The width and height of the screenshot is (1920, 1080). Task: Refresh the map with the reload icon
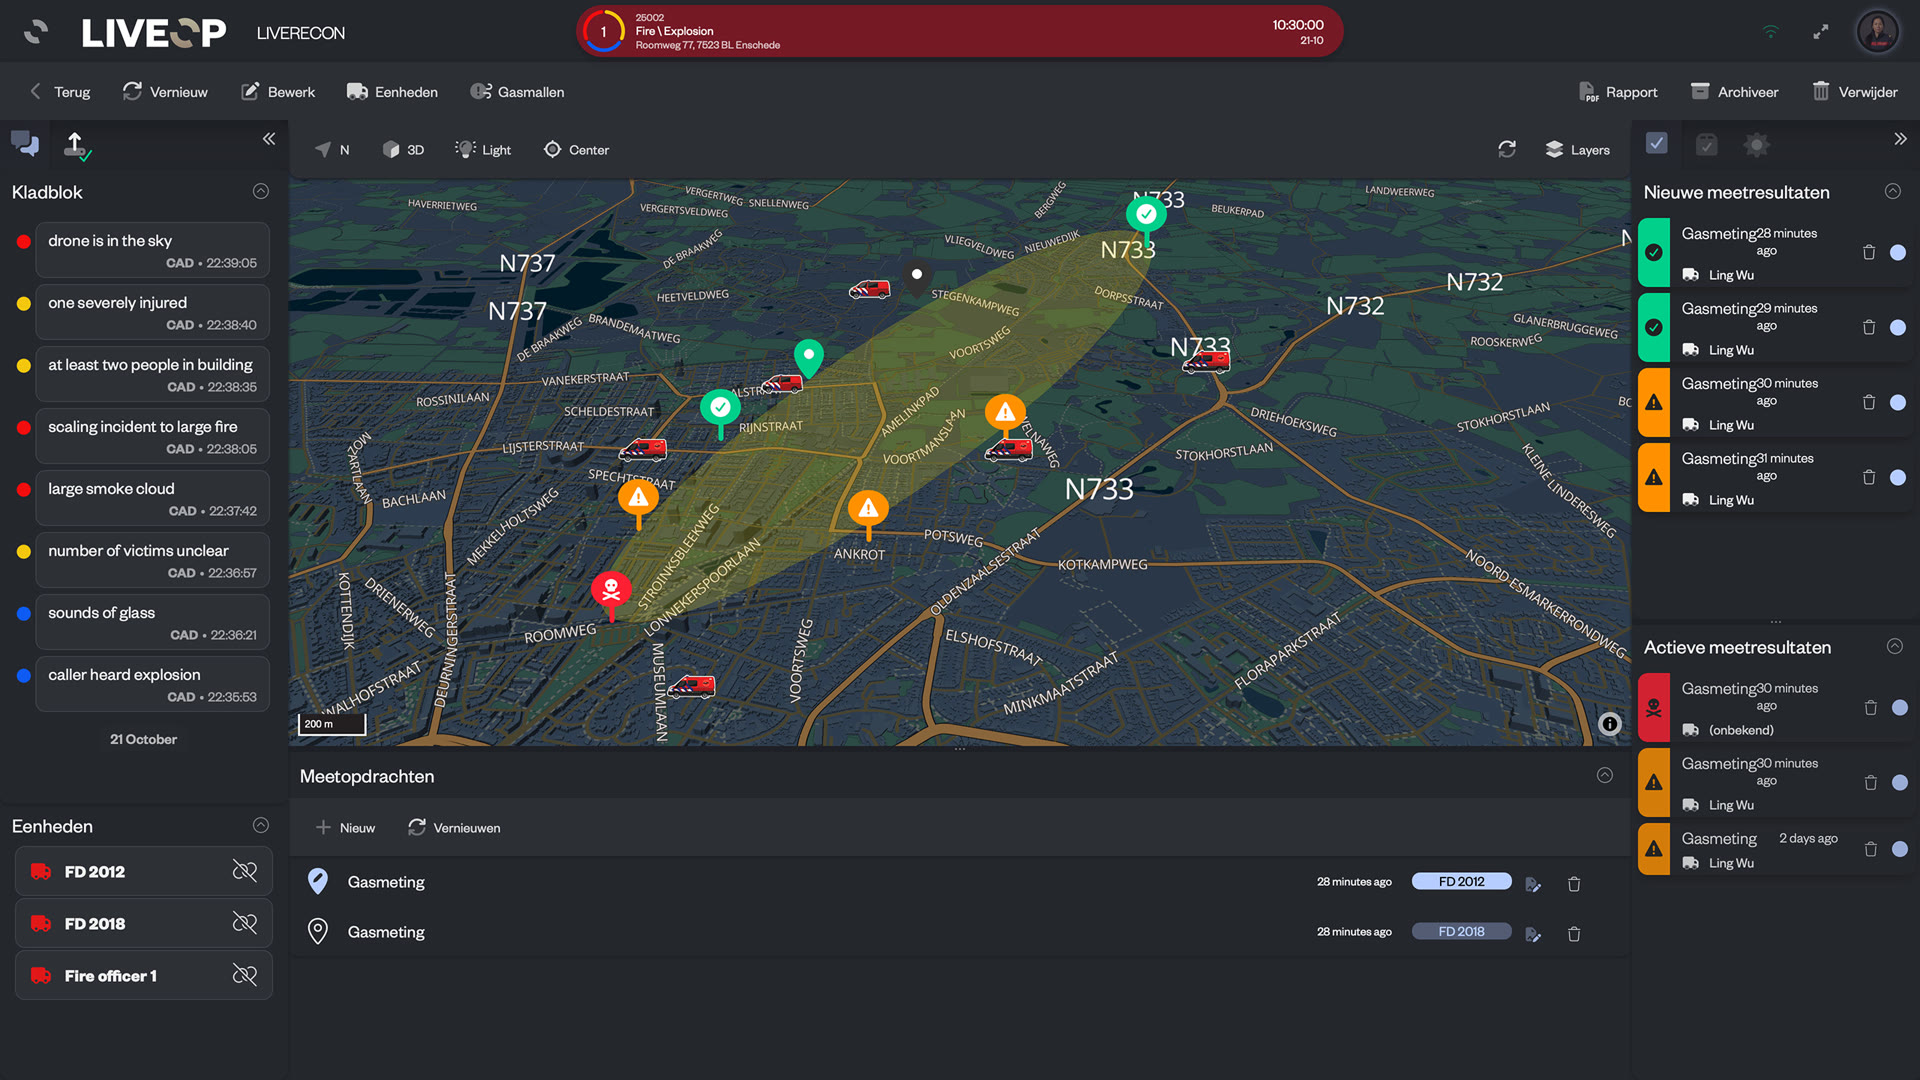point(1507,149)
